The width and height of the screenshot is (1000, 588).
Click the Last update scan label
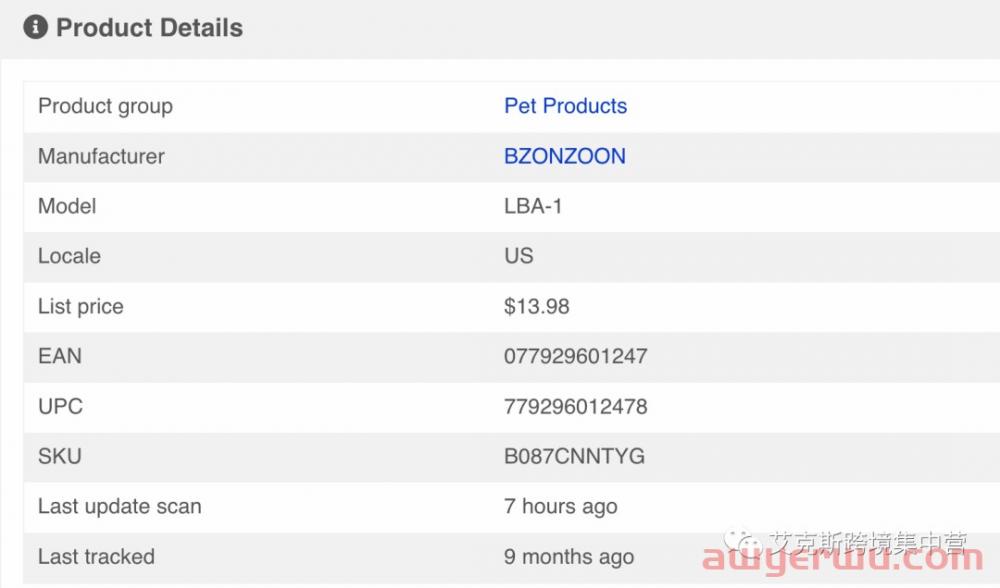[120, 506]
